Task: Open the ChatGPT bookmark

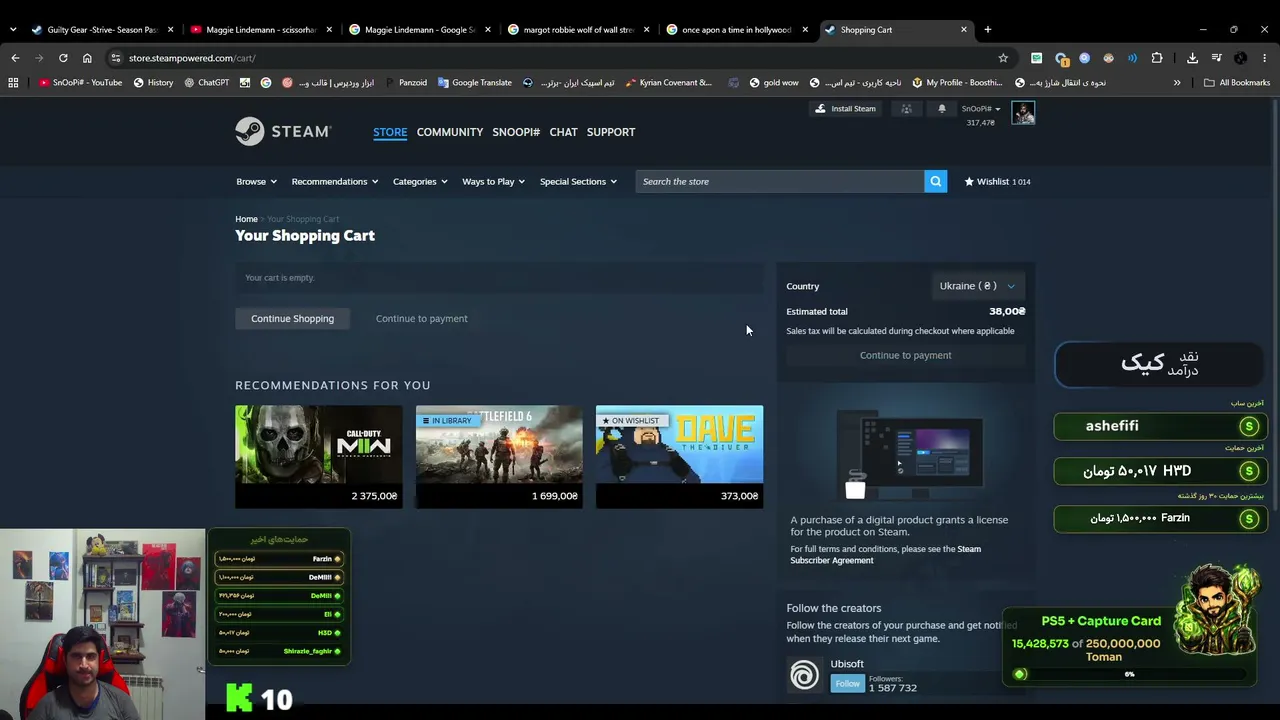Action: pos(206,83)
